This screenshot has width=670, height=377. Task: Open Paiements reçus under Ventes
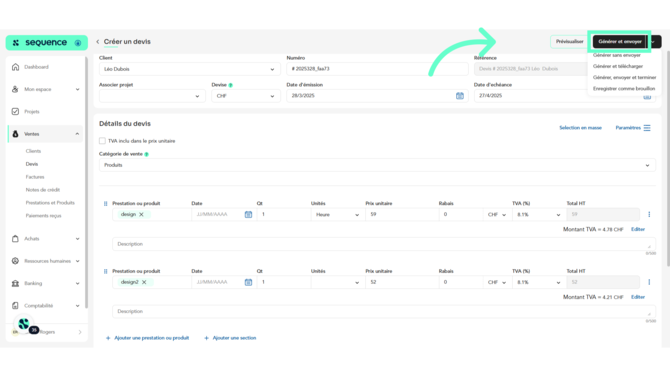pos(44,216)
